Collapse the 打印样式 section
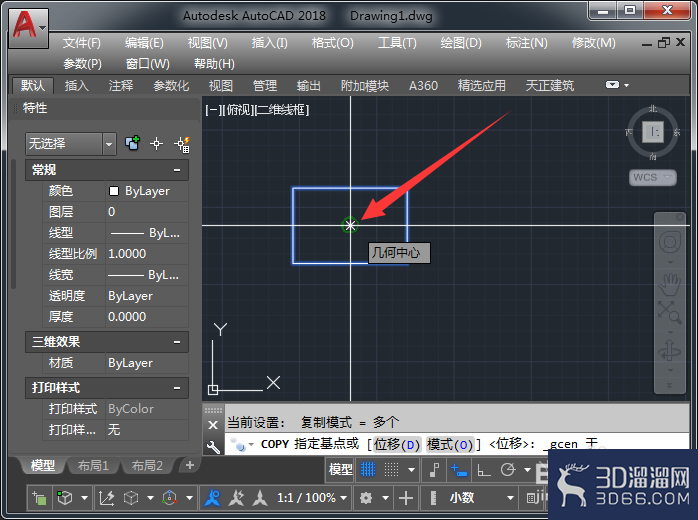 pos(177,388)
